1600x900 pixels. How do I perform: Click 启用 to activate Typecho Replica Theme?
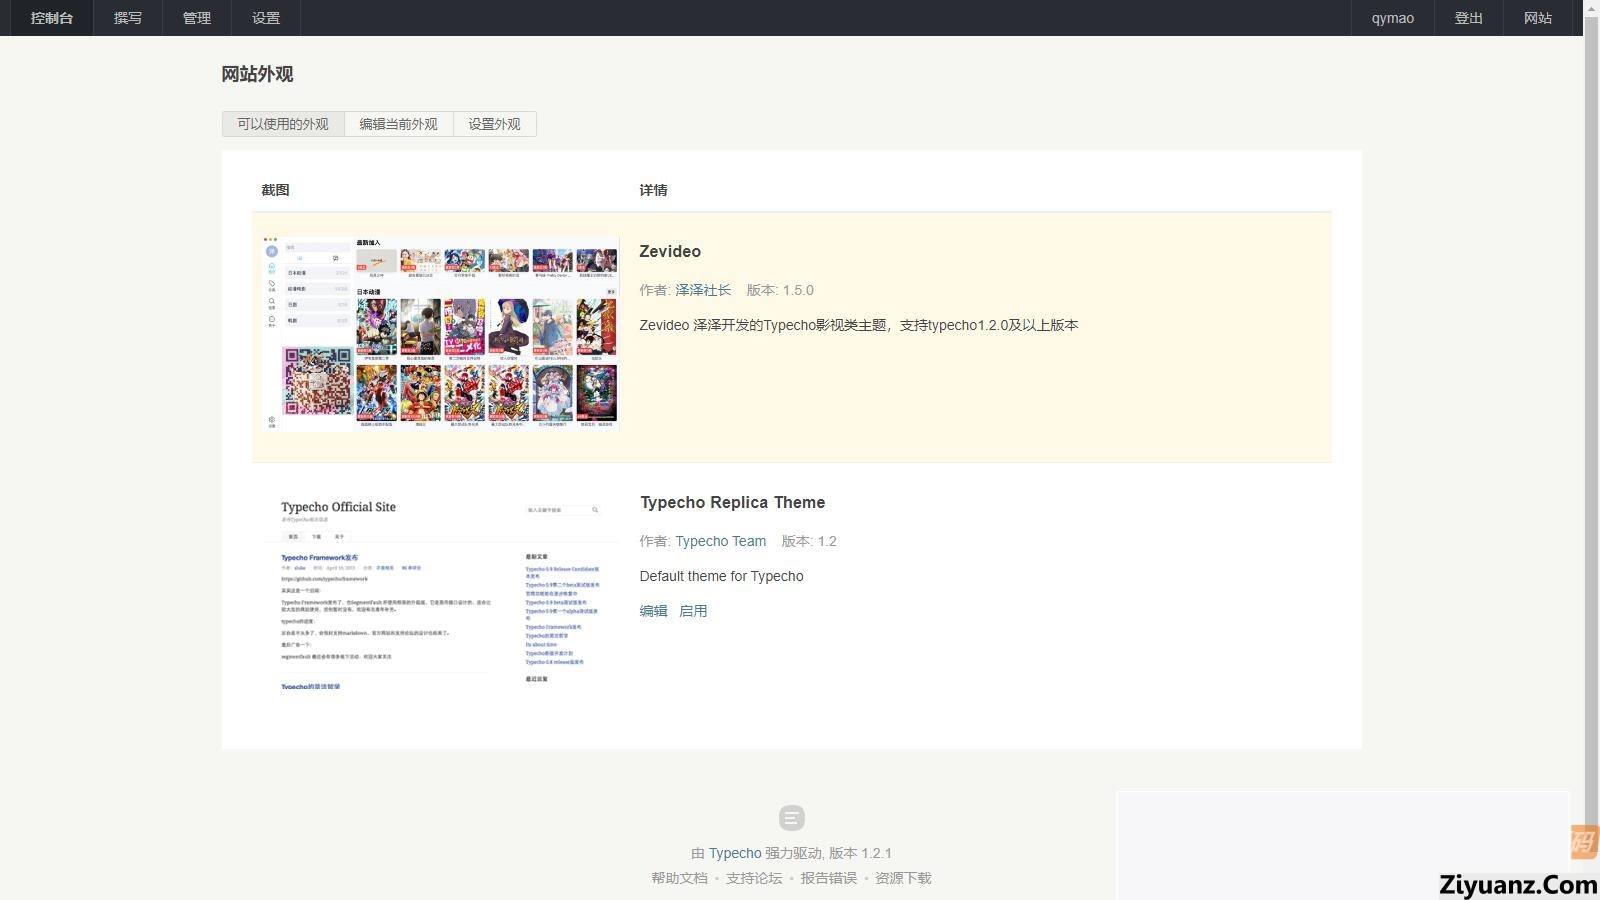pos(693,611)
